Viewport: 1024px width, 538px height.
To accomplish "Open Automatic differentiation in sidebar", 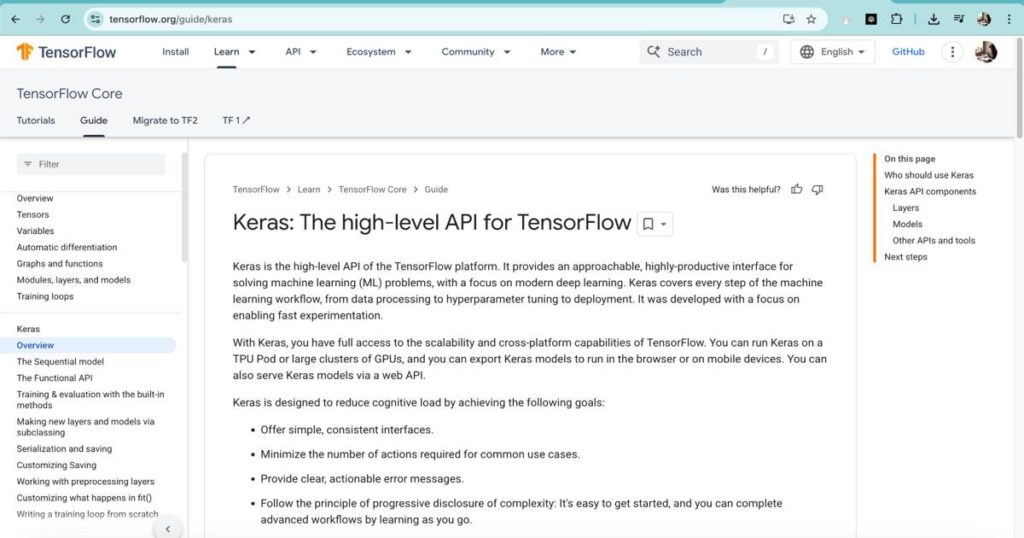I will click(x=67, y=247).
